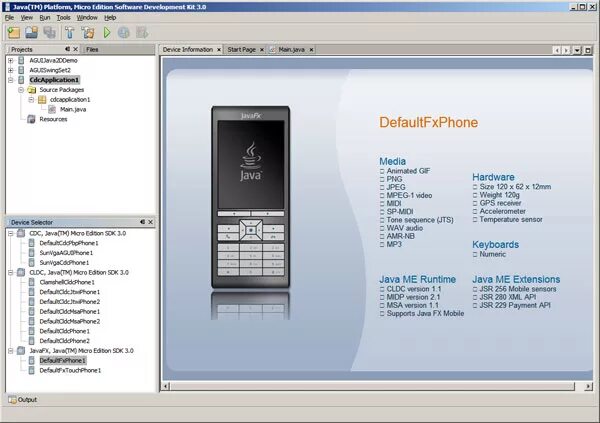Screen dimensions: 600x423
Task: Open the File menu
Action: click(x=9, y=18)
